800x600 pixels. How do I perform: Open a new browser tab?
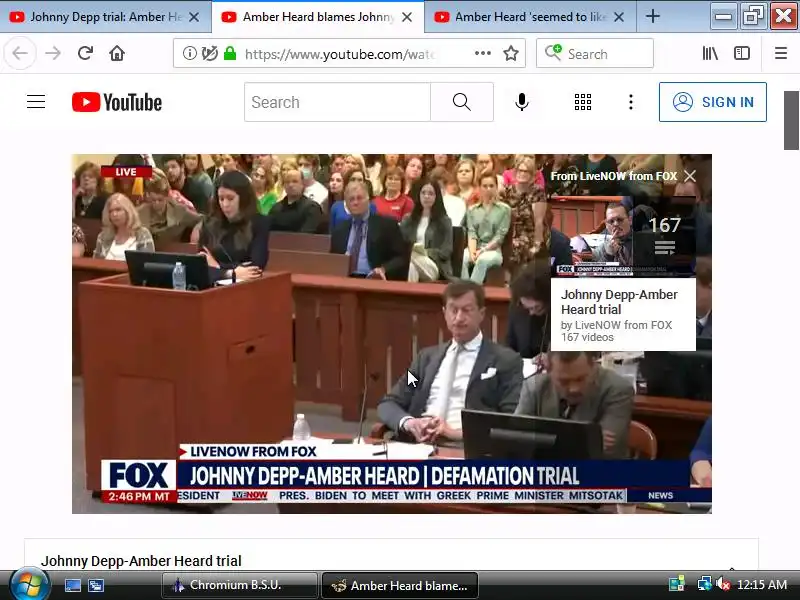[x=652, y=16]
